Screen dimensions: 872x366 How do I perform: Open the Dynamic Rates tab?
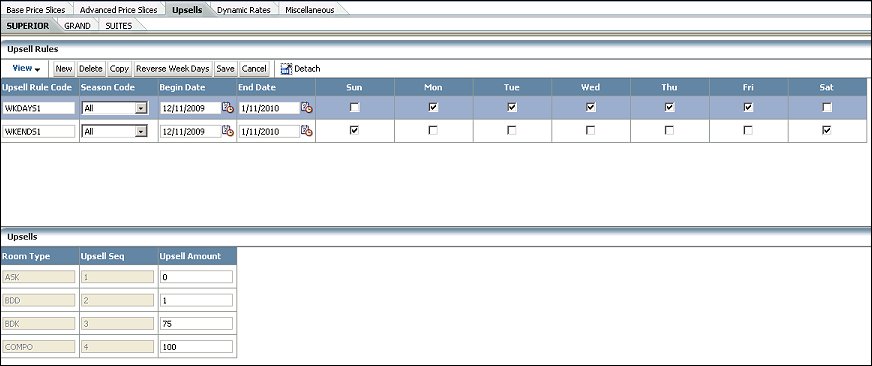(244, 10)
